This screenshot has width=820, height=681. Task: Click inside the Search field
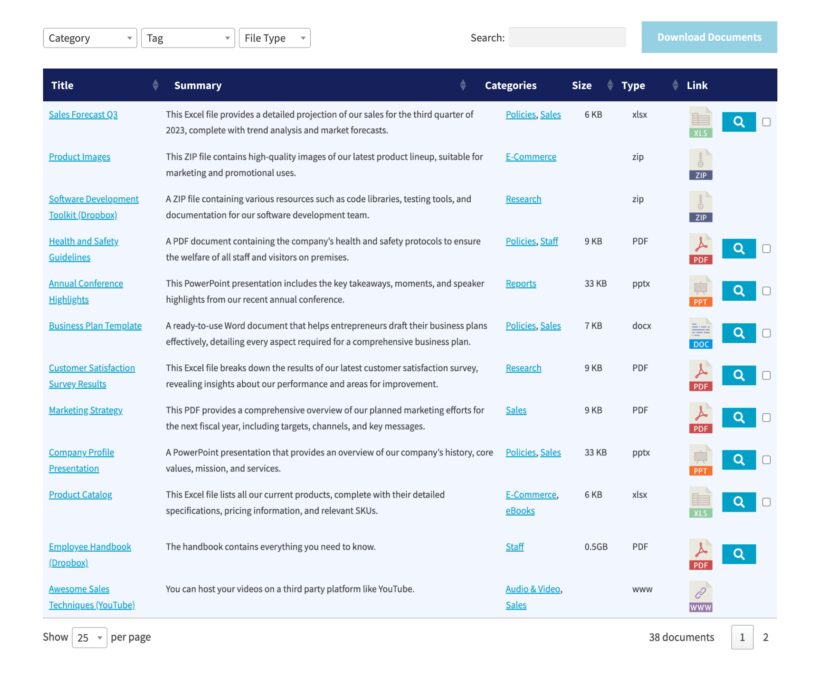[572, 37]
